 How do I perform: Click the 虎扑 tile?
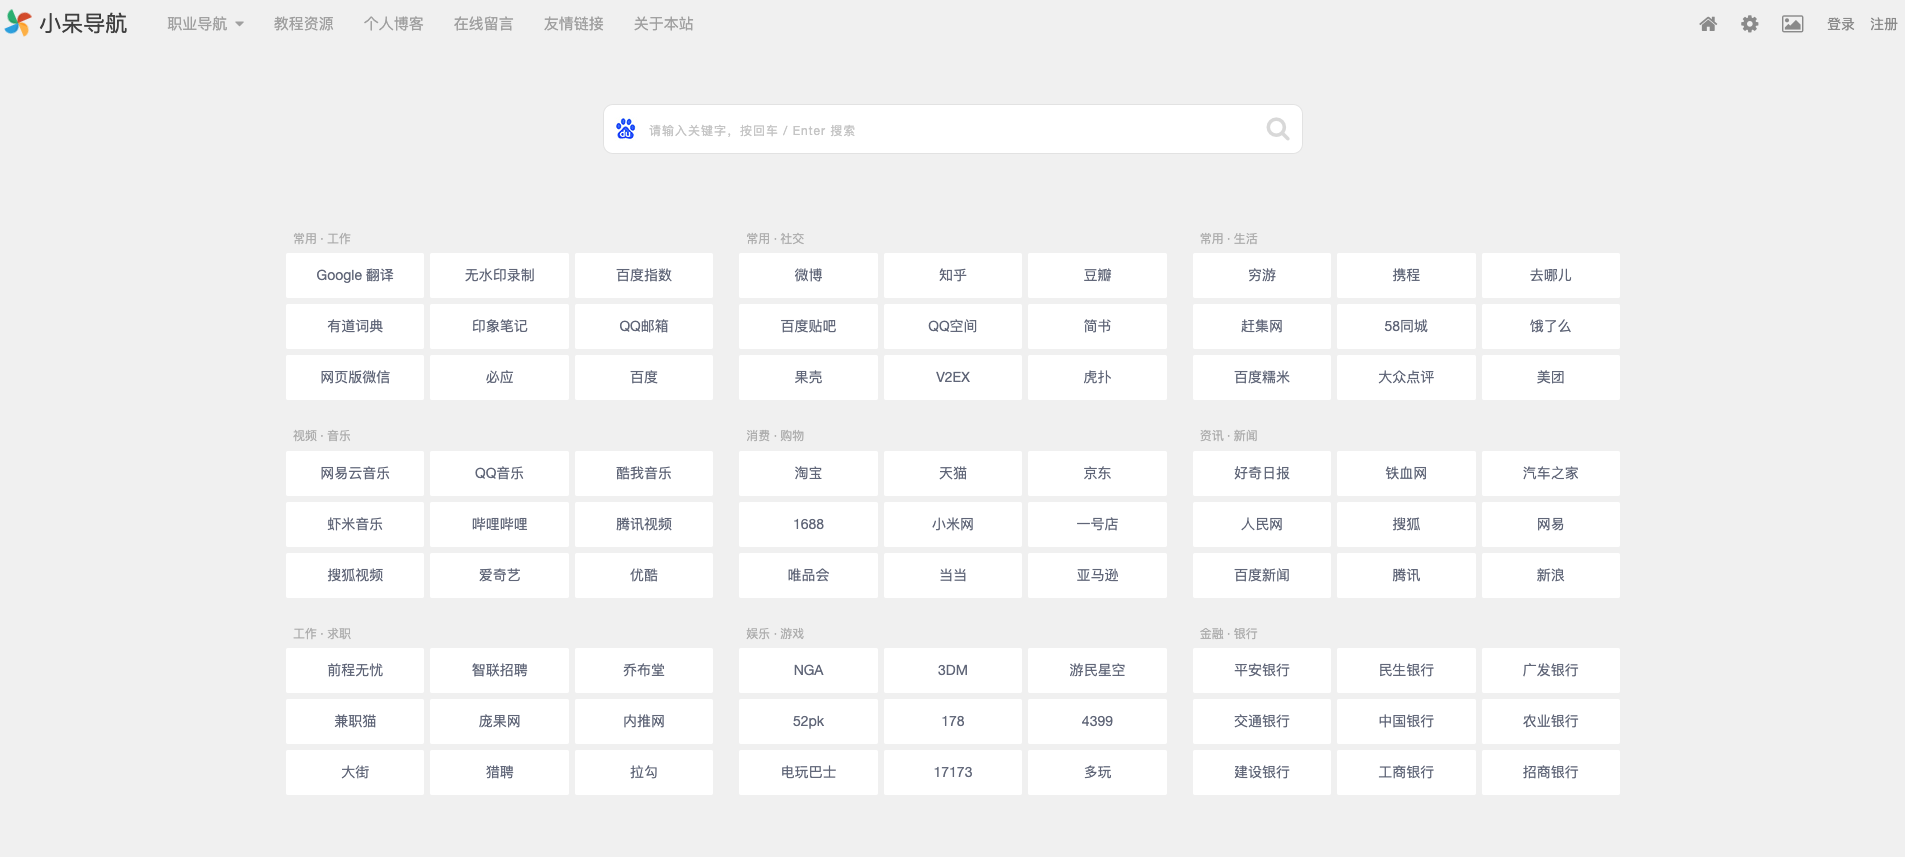[x=1097, y=377]
